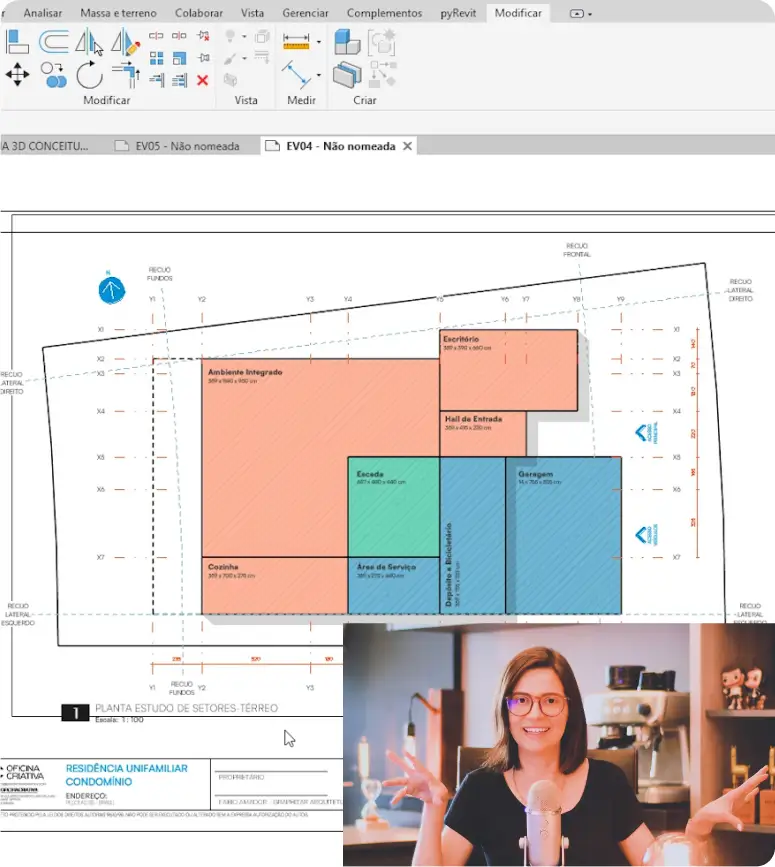The image size is (775, 867).
Task: Select the Array tool
Action: [156, 58]
